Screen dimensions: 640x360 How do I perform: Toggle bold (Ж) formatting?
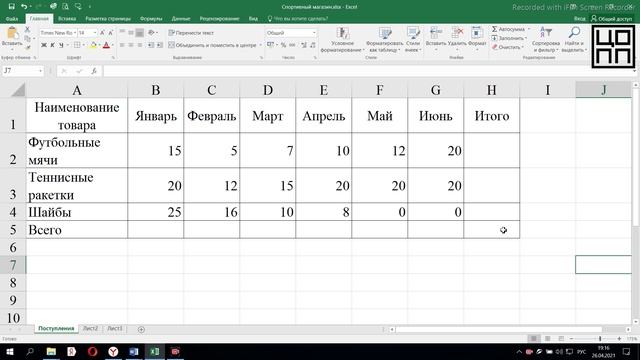[x=44, y=45]
